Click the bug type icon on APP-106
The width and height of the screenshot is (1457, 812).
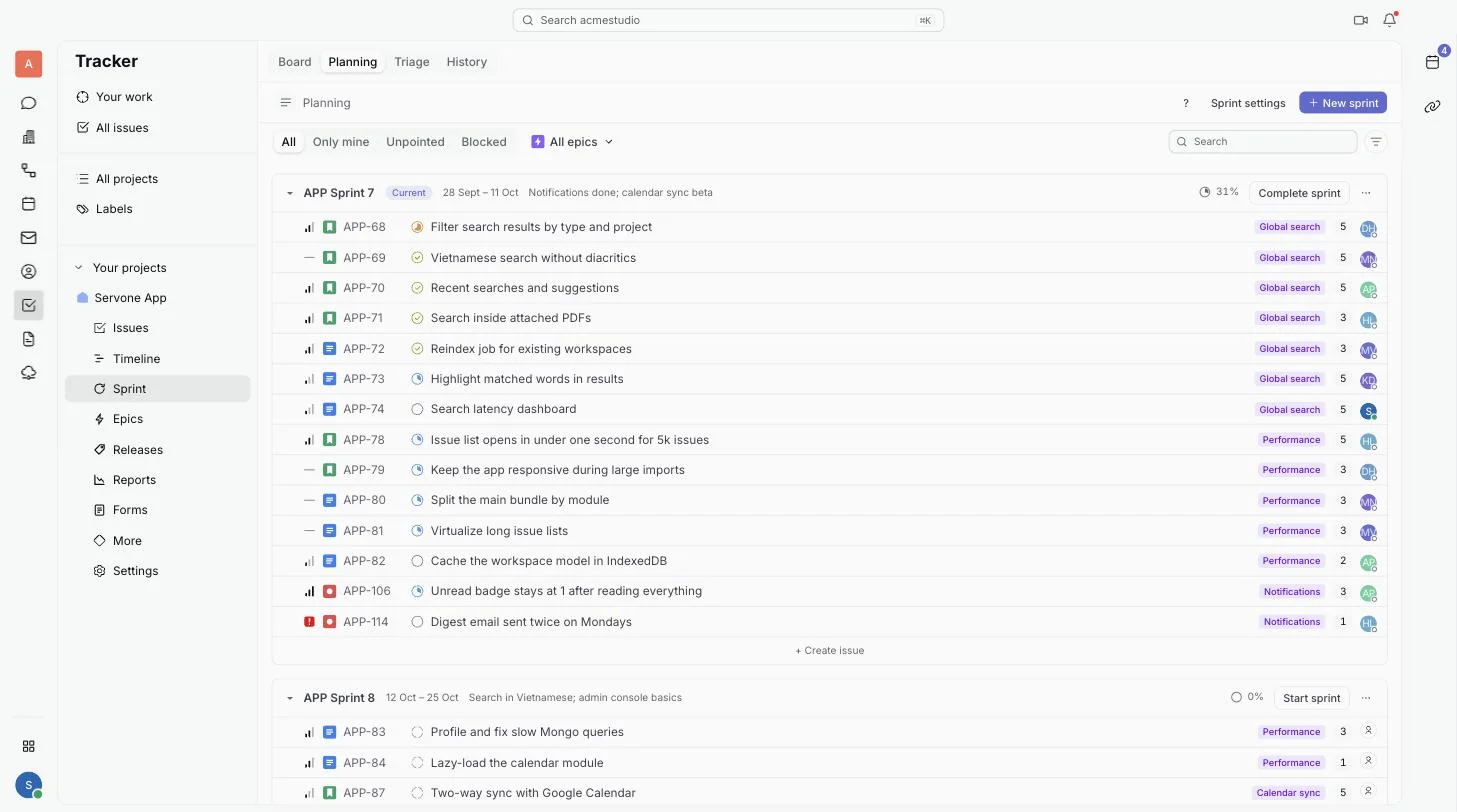pyautogui.click(x=329, y=591)
